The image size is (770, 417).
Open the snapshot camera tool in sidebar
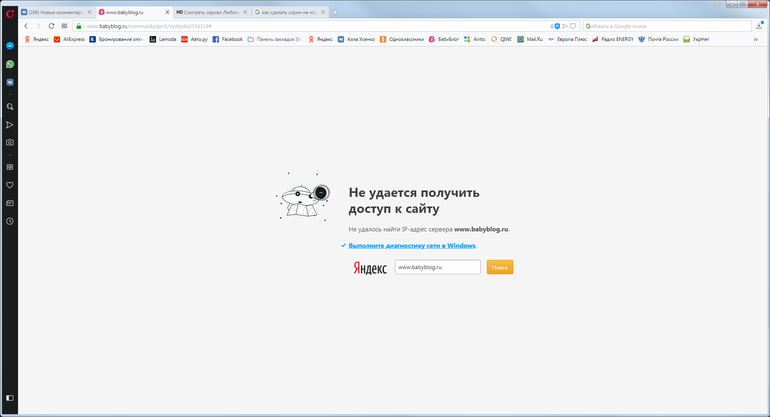pyautogui.click(x=10, y=142)
